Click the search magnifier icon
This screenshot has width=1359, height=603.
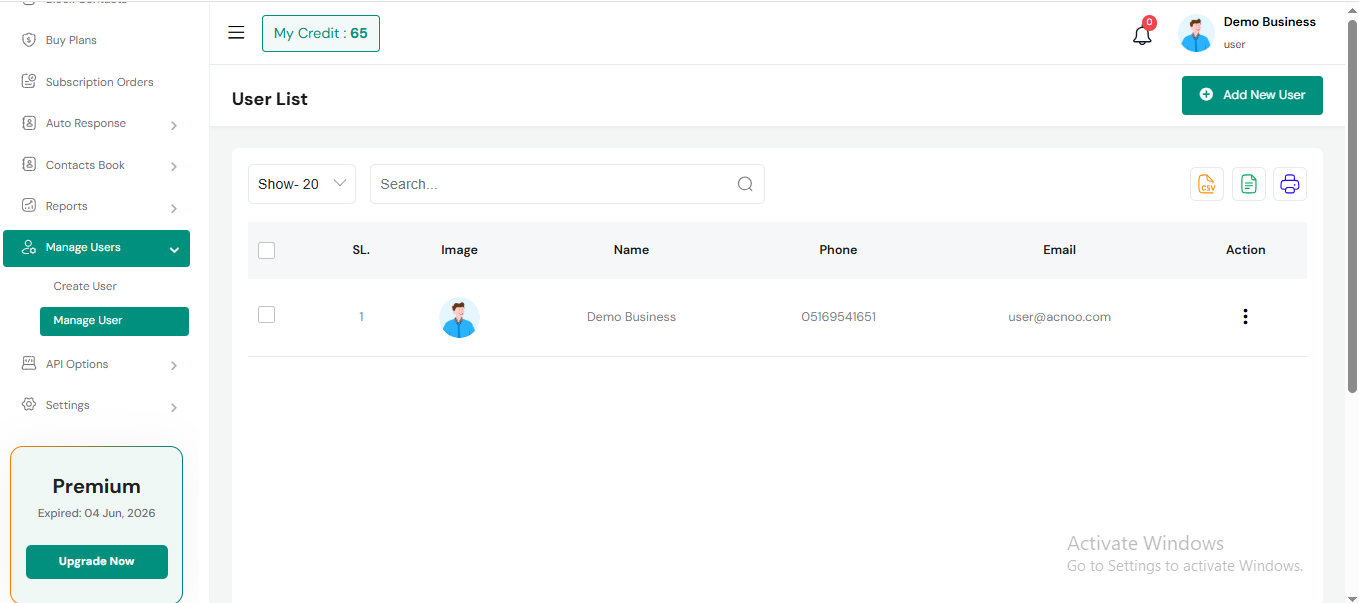click(x=745, y=184)
